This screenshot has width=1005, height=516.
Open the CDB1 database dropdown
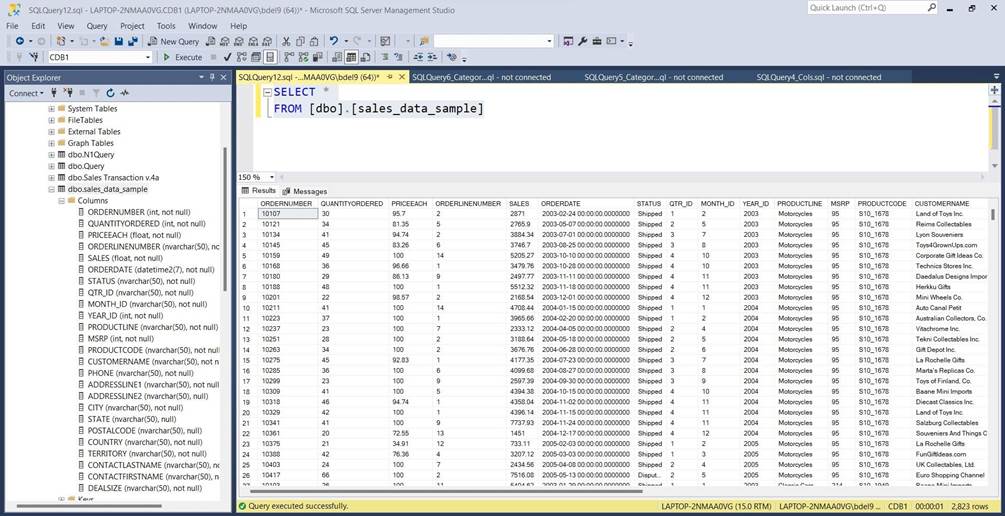click(148, 57)
